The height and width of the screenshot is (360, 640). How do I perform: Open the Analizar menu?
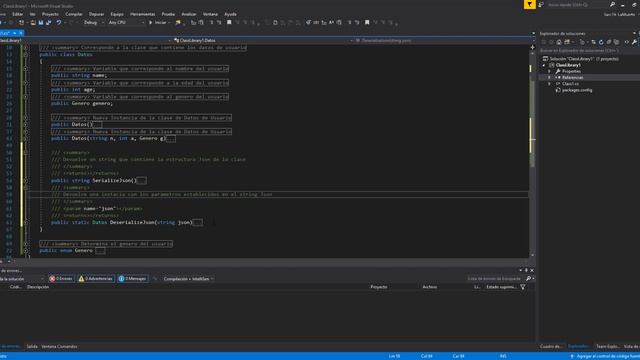[189, 14]
